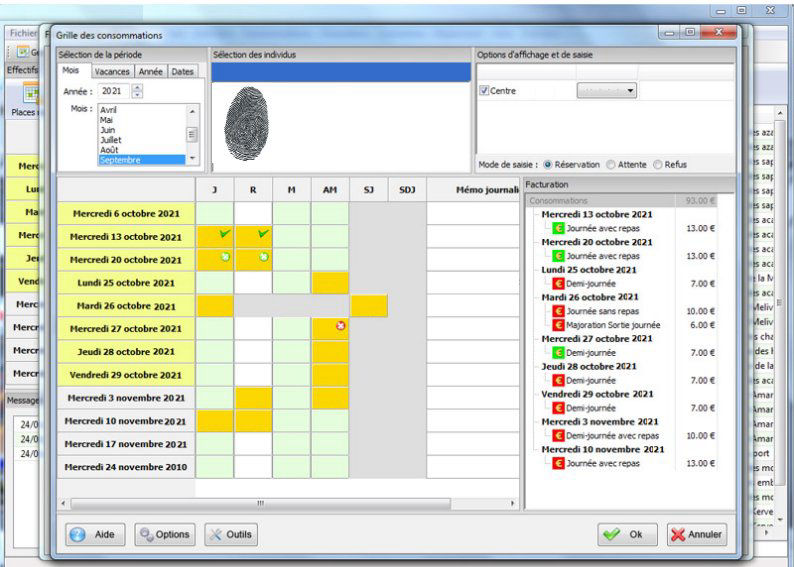Click the fingerprint individual image

(x=247, y=123)
